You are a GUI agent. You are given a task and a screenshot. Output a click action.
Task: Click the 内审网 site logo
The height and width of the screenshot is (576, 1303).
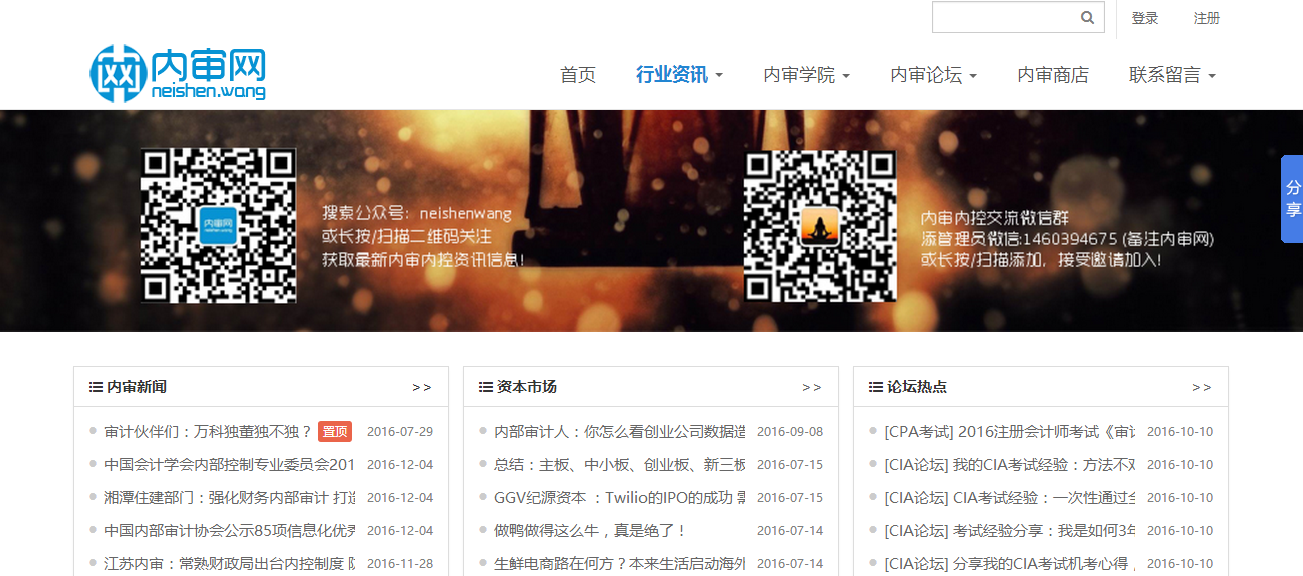178,73
